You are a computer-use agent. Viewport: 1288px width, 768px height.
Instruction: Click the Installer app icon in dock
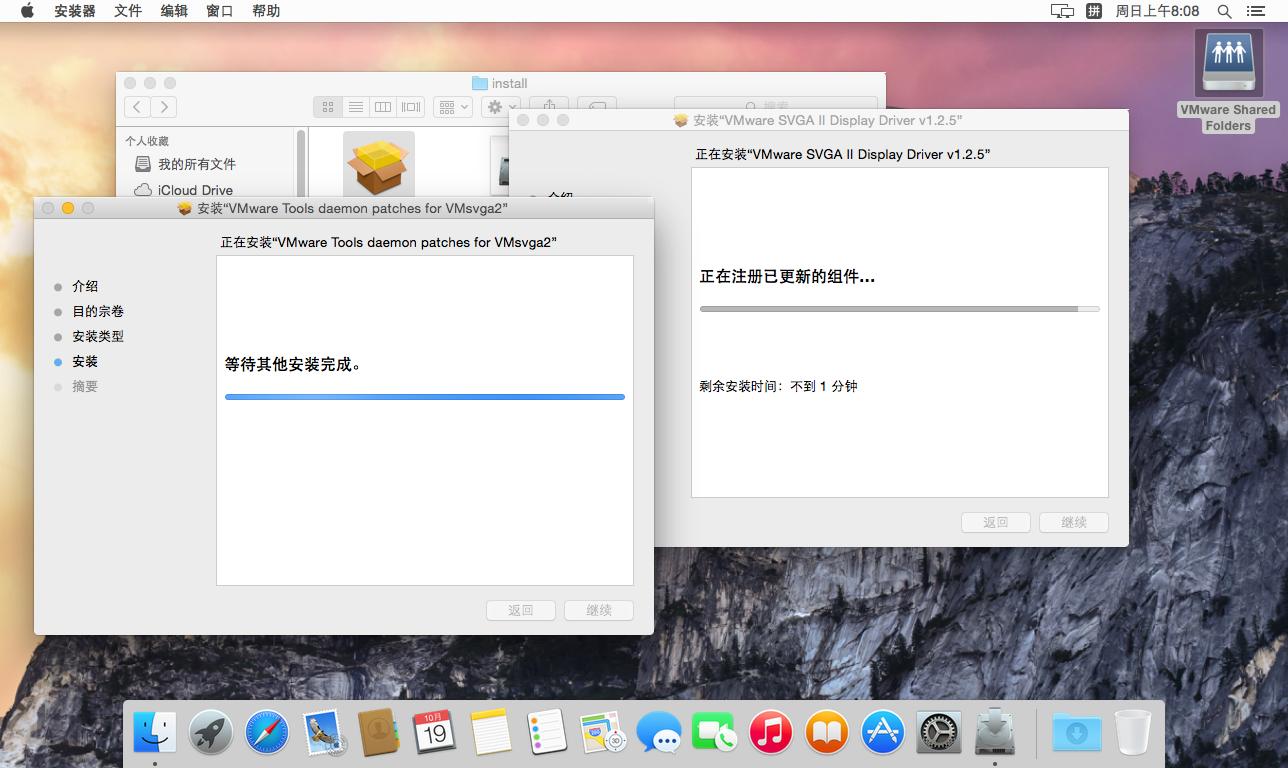[995, 733]
